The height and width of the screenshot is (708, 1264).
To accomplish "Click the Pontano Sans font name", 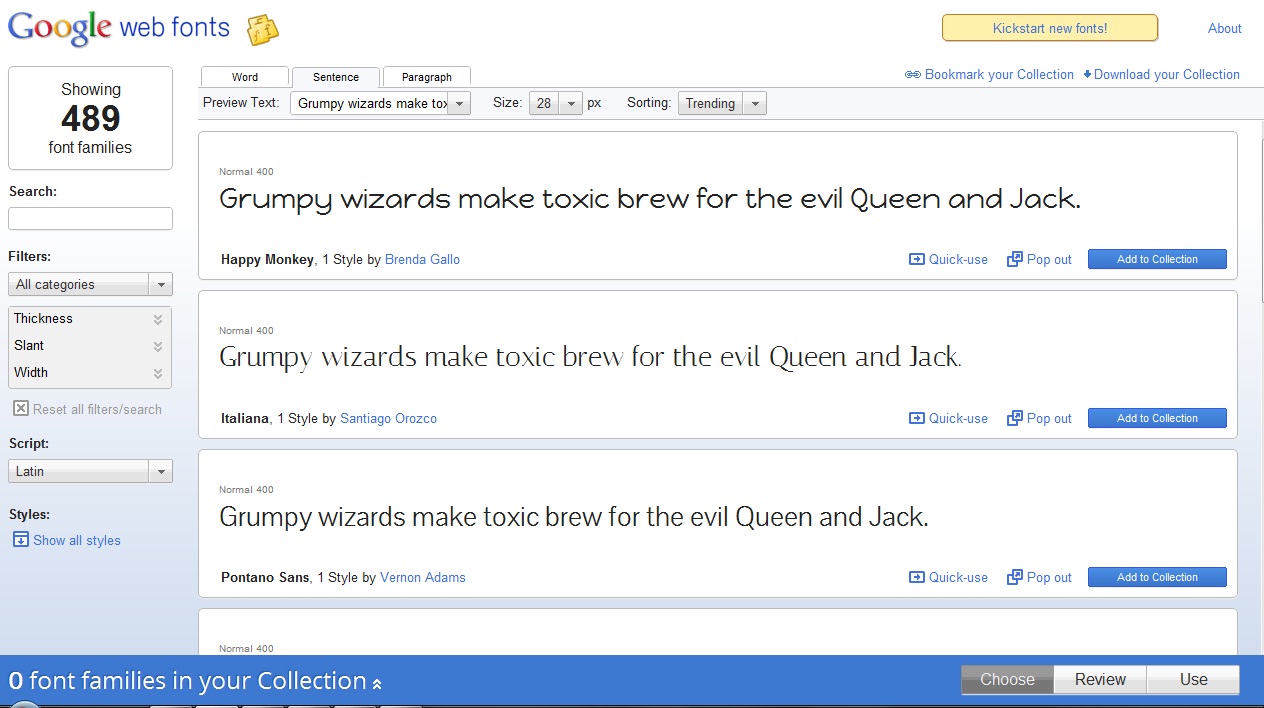I will point(265,577).
